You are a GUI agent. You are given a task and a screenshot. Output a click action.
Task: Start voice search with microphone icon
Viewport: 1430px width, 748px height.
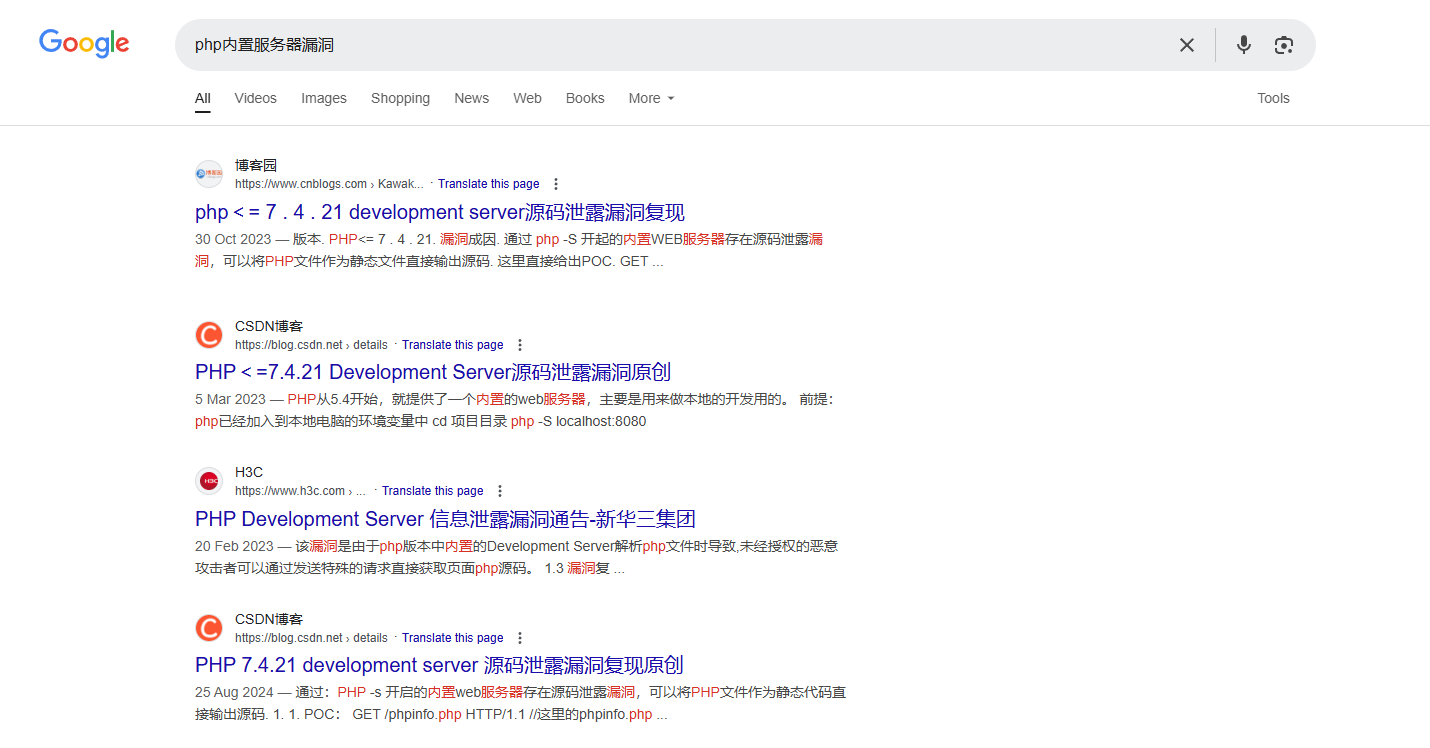tap(1243, 45)
